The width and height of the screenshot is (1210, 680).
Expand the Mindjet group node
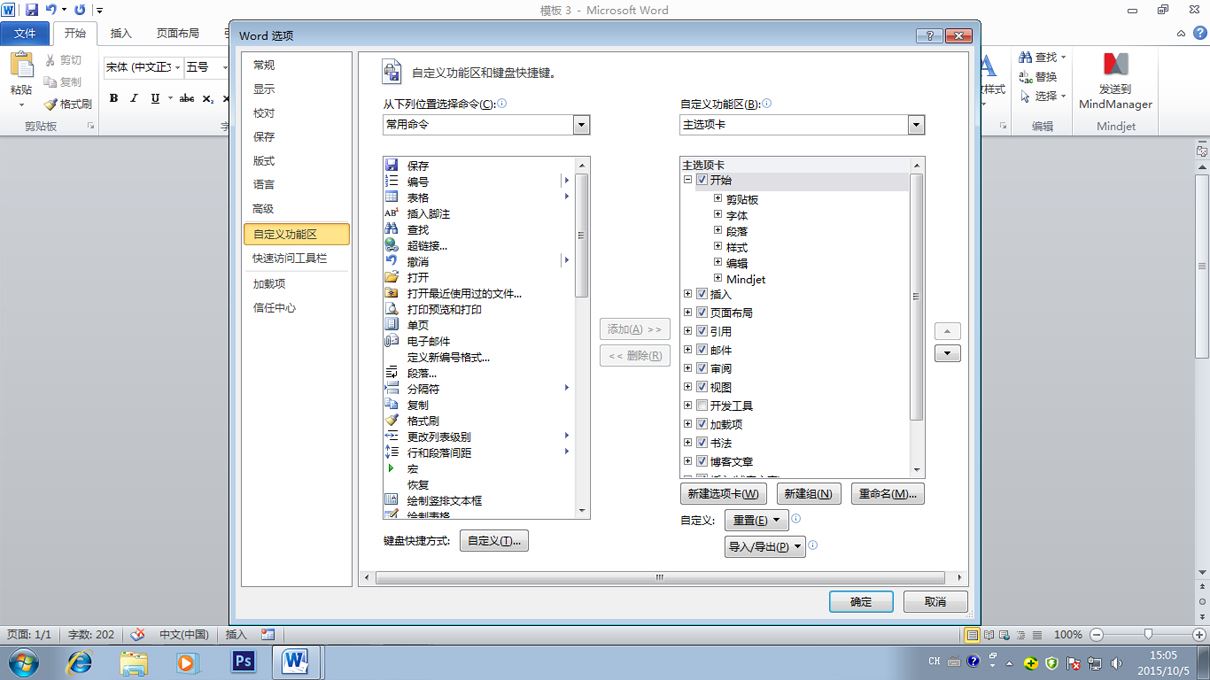718,279
